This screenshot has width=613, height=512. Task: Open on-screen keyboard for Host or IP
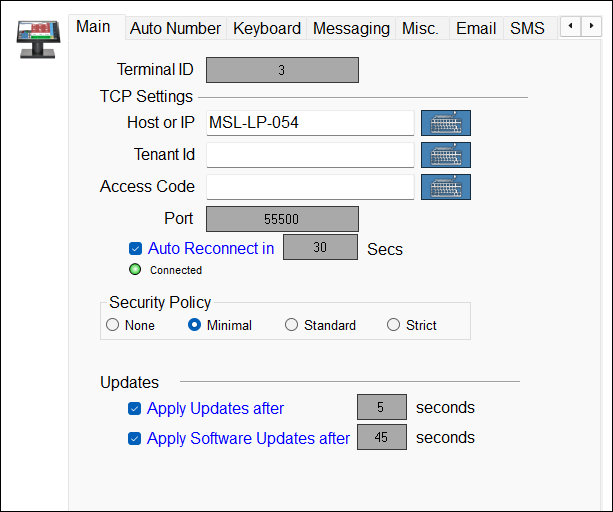coord(445,123)
